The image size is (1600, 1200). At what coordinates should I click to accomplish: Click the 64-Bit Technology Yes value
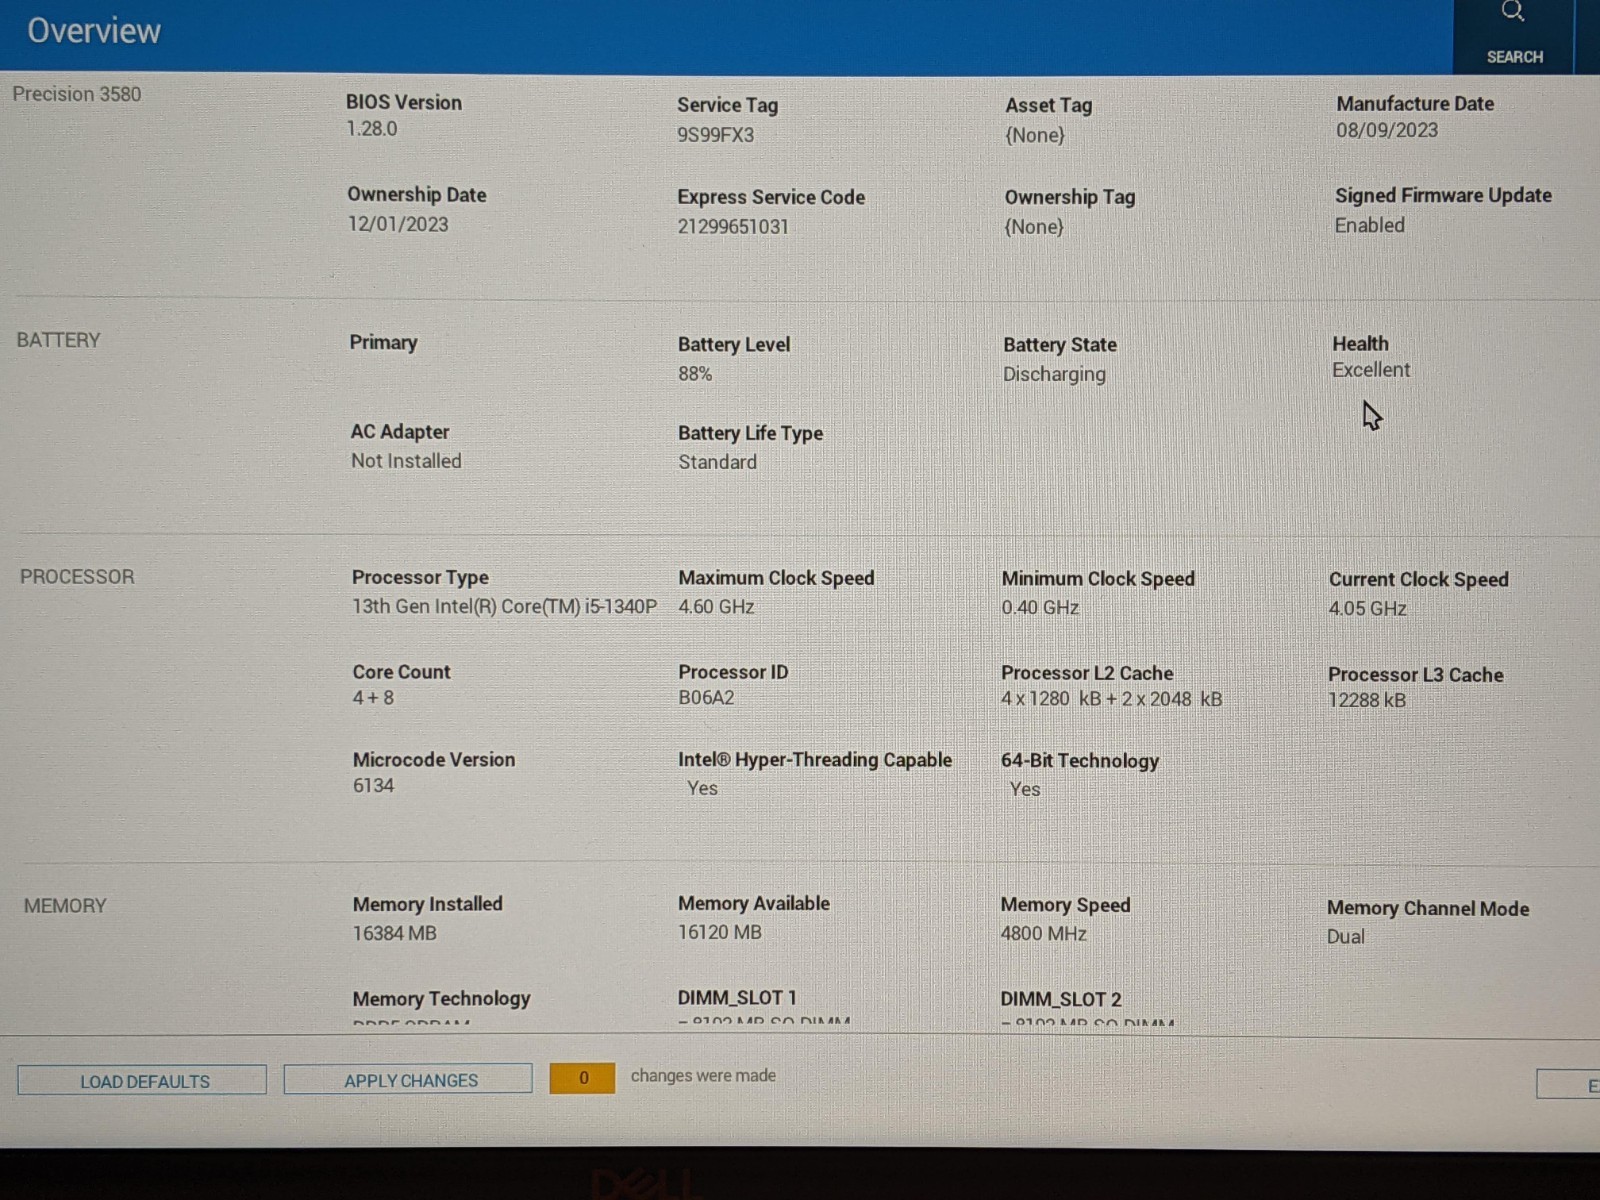pos(1025,789)
